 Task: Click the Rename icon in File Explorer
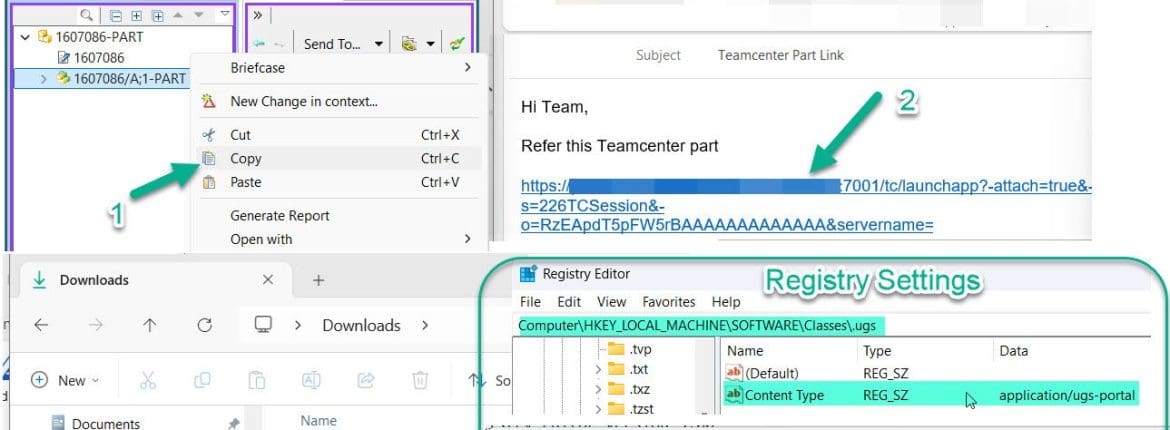pos(311,380)
